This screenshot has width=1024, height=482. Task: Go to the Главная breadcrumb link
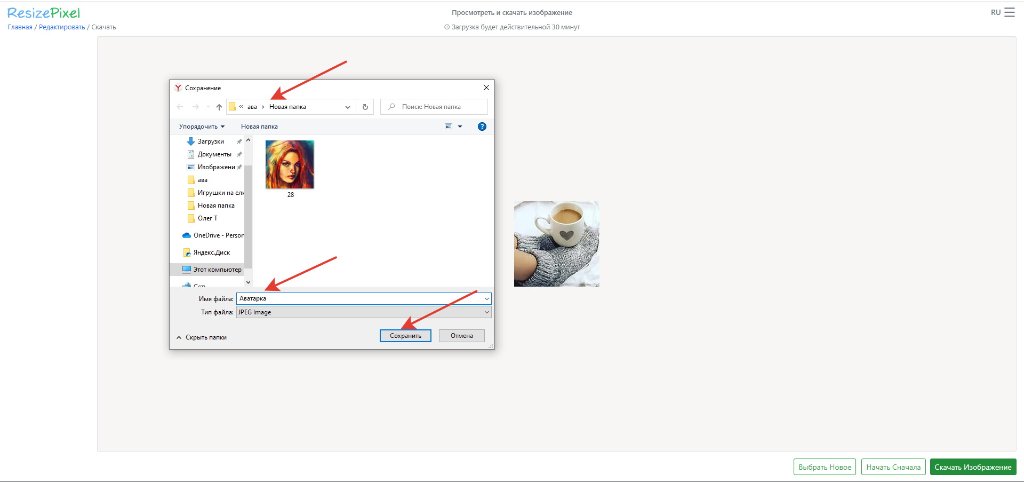pos(20,27)
